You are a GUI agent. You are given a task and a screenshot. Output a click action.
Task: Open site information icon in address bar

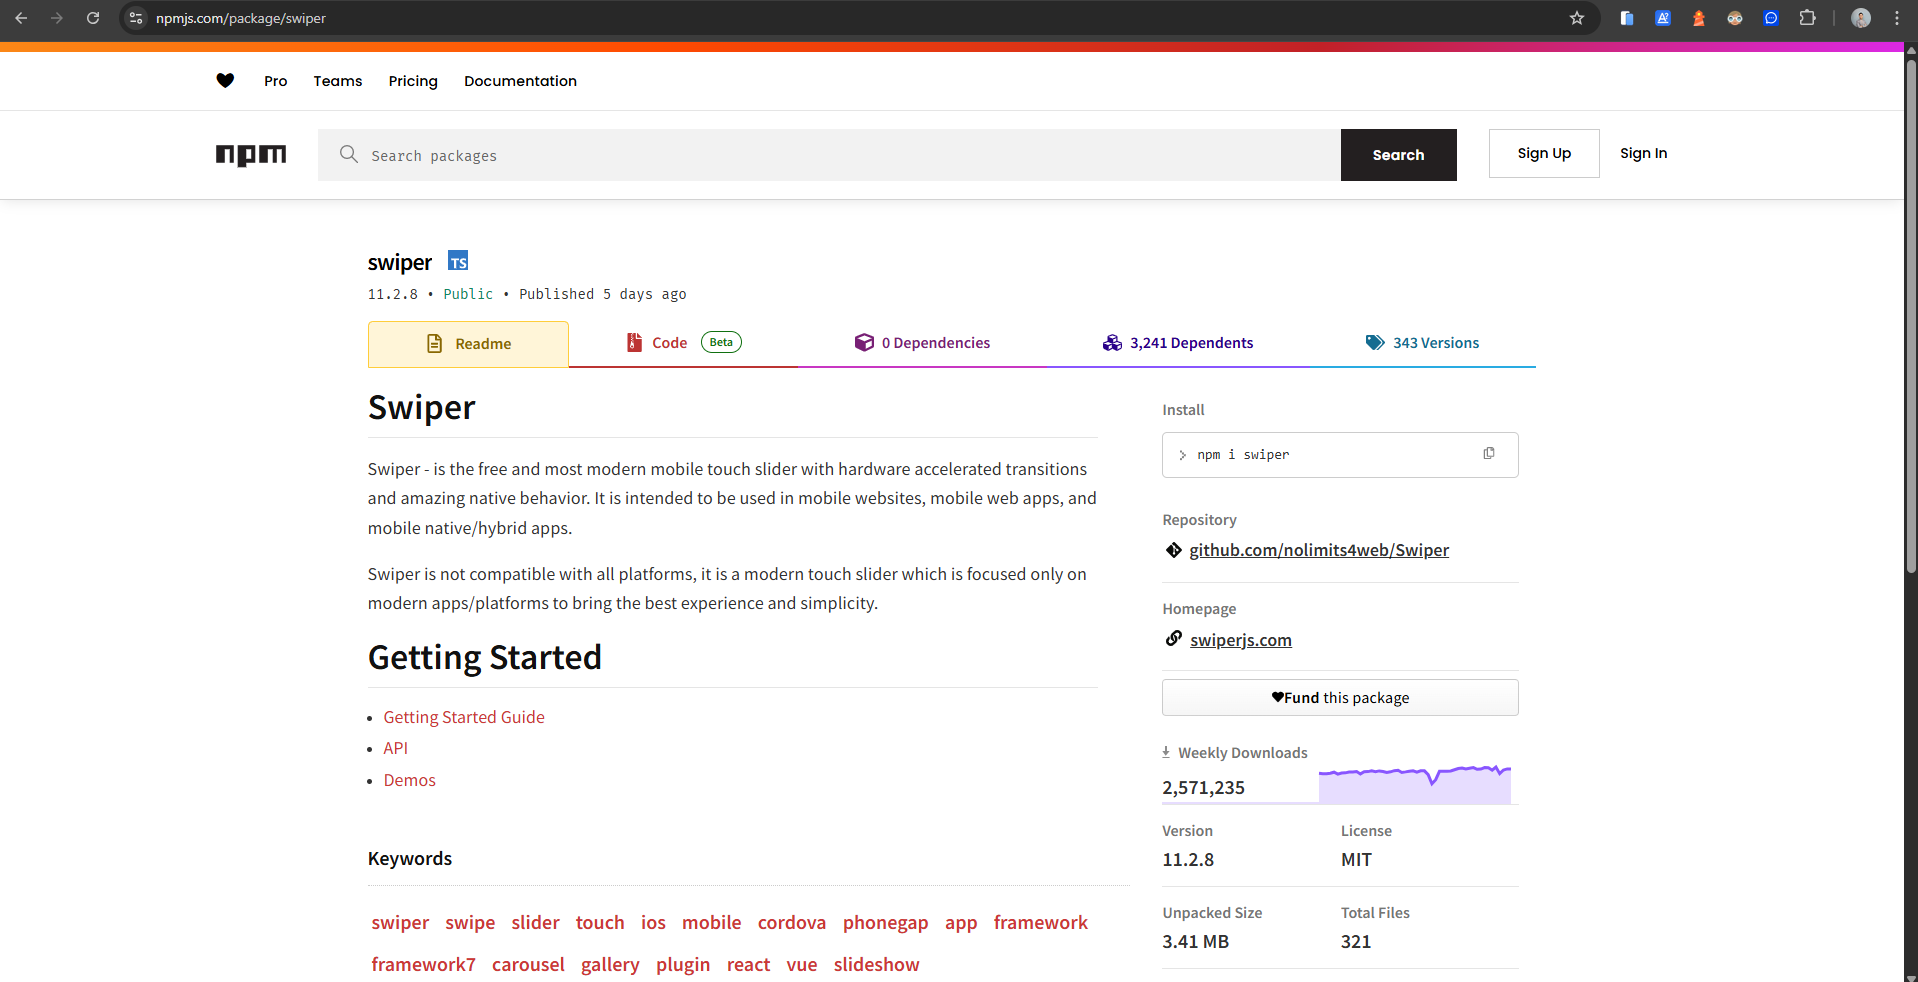point(137,18)
